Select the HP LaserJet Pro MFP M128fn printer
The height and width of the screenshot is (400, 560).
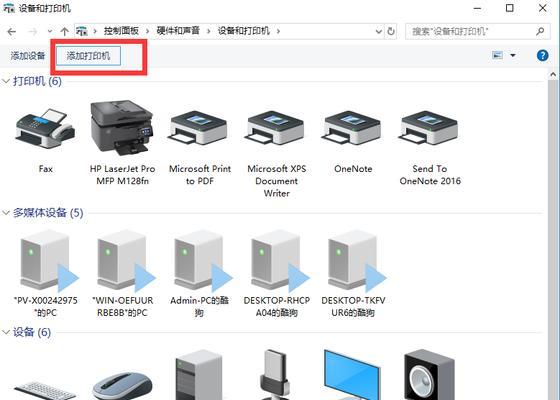click(x=122, y=128)
